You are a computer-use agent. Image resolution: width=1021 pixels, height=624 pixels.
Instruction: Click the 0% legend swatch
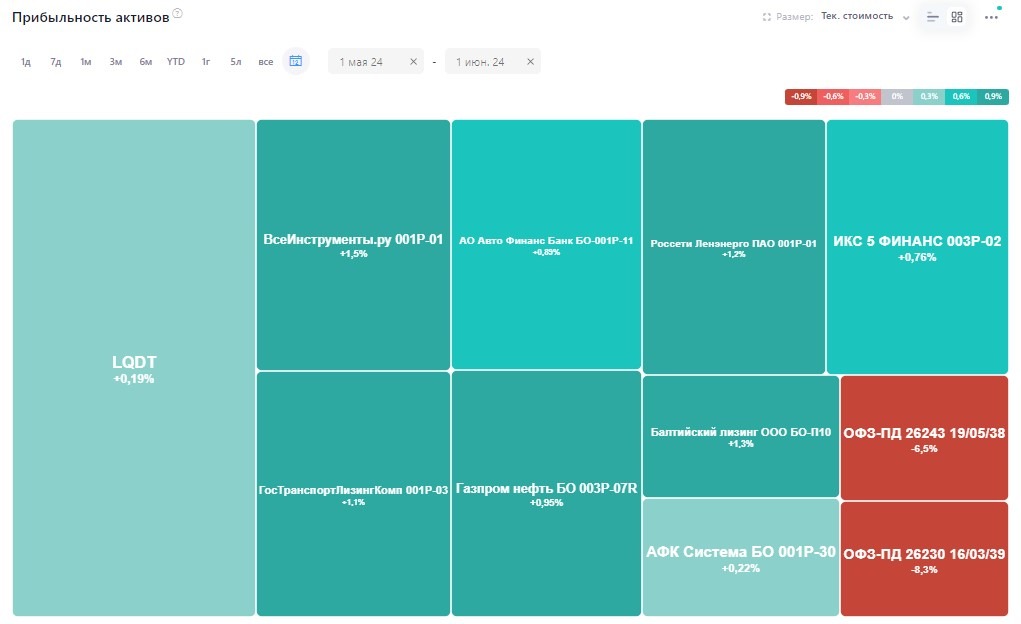click(897, 96)
